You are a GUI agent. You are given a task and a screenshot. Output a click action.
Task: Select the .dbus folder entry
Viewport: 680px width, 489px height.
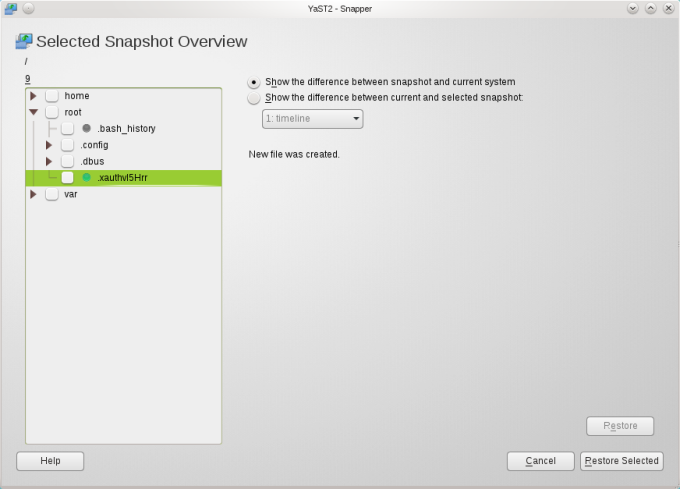click(92, 161)
